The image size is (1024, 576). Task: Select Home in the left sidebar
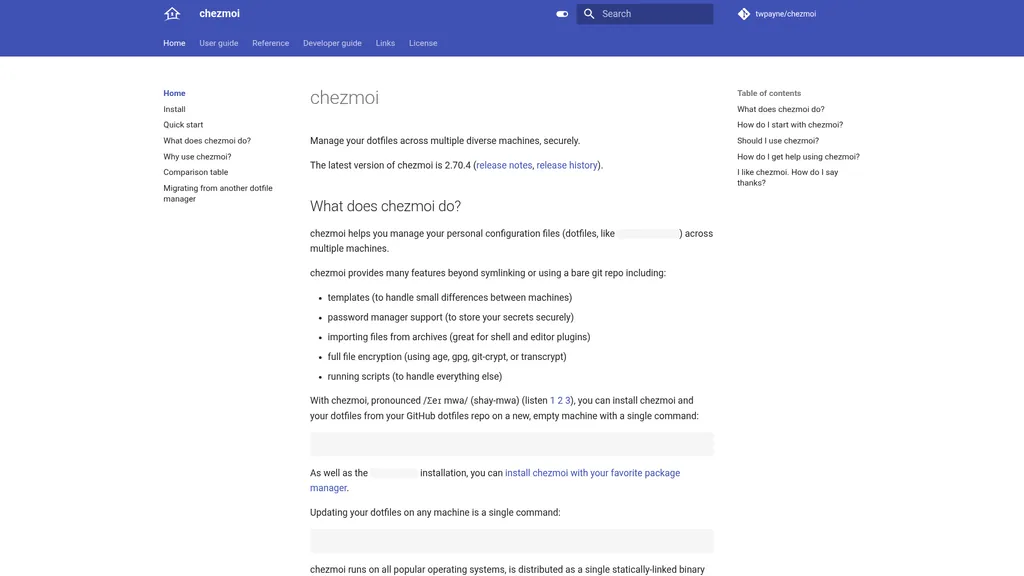point(174,93)
